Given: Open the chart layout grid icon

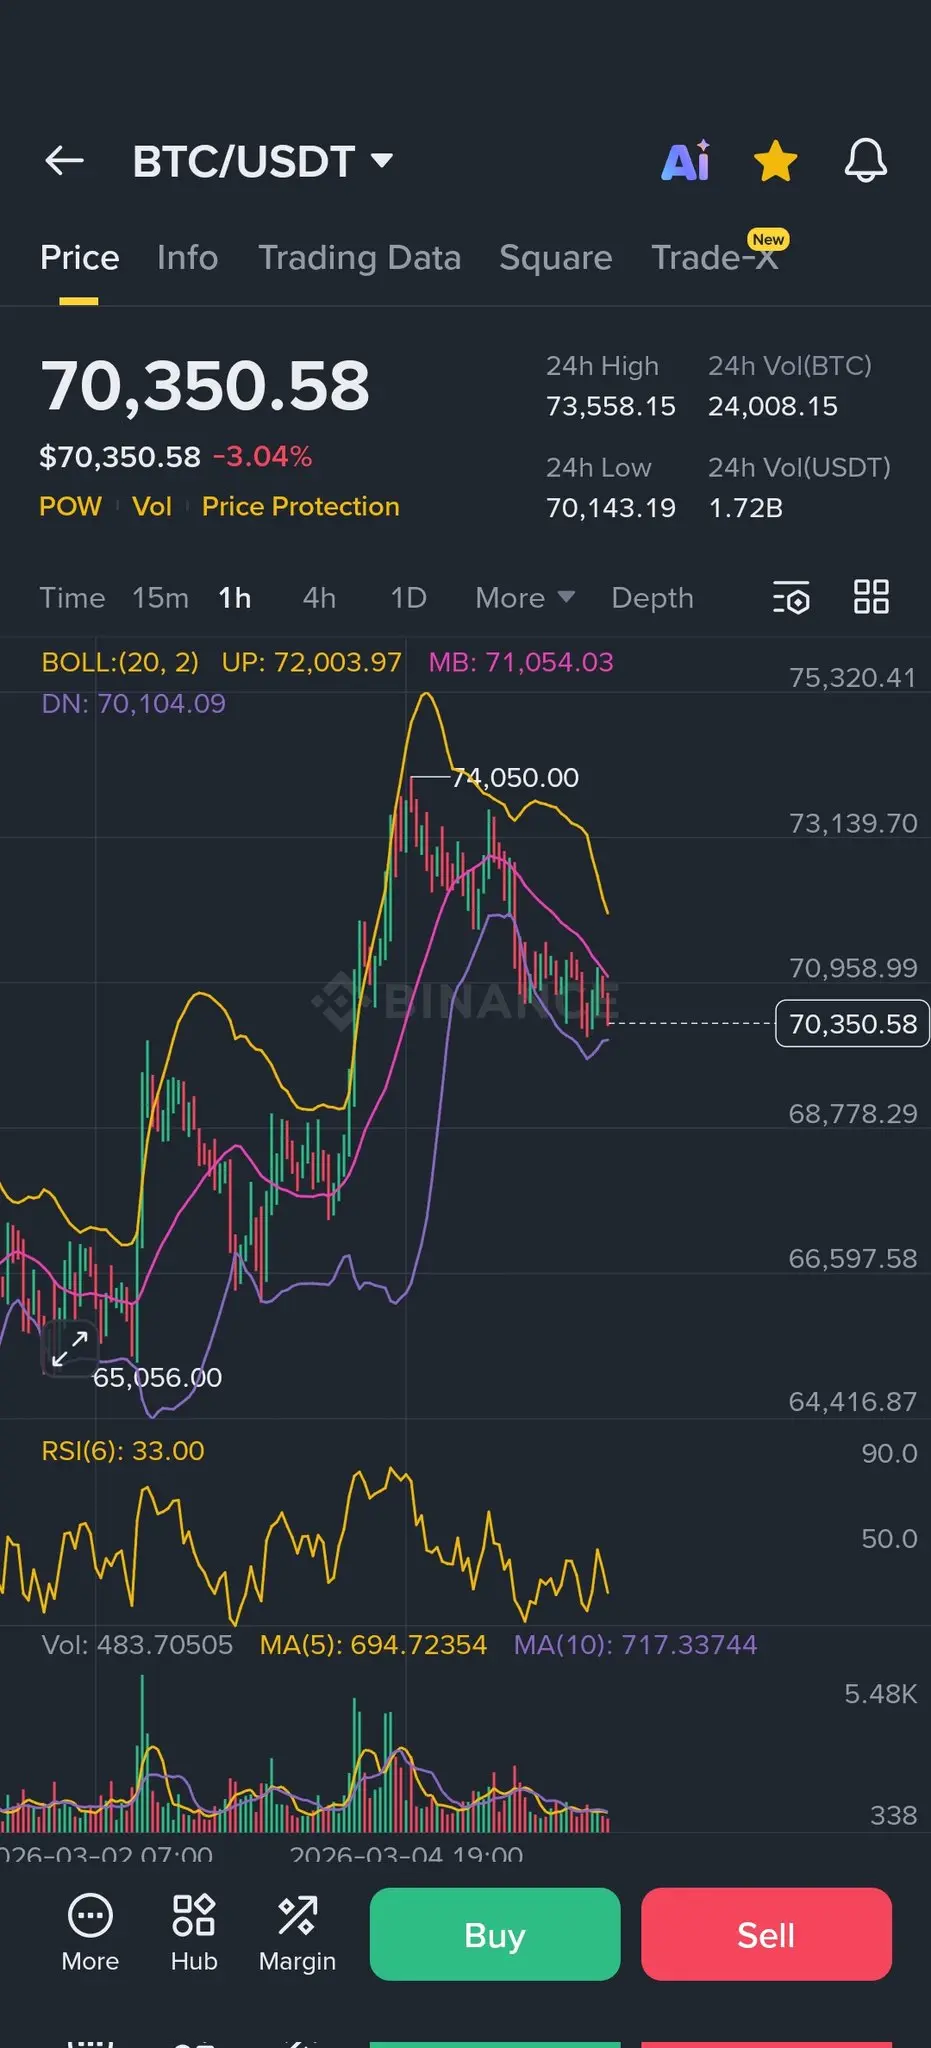Looking at the screenshot, I should (871, 597).
